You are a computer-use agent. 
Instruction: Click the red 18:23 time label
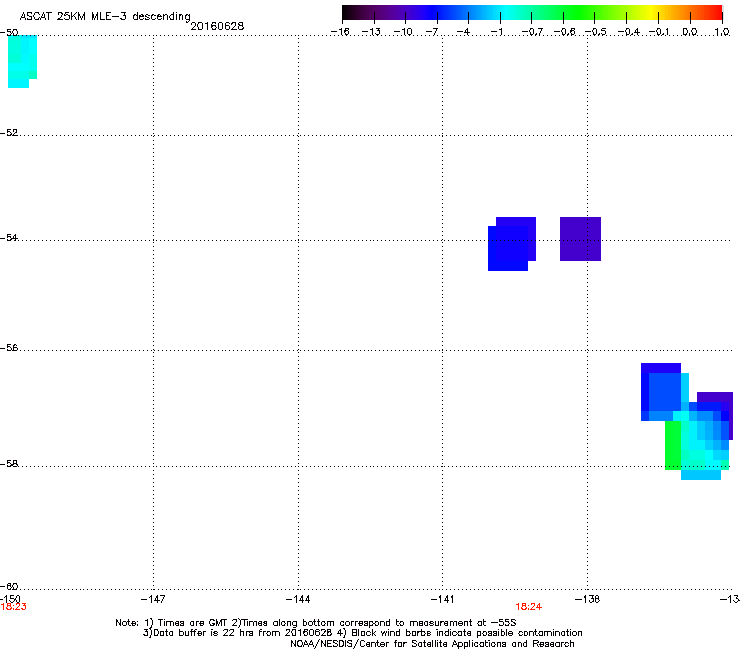[14, 607]
